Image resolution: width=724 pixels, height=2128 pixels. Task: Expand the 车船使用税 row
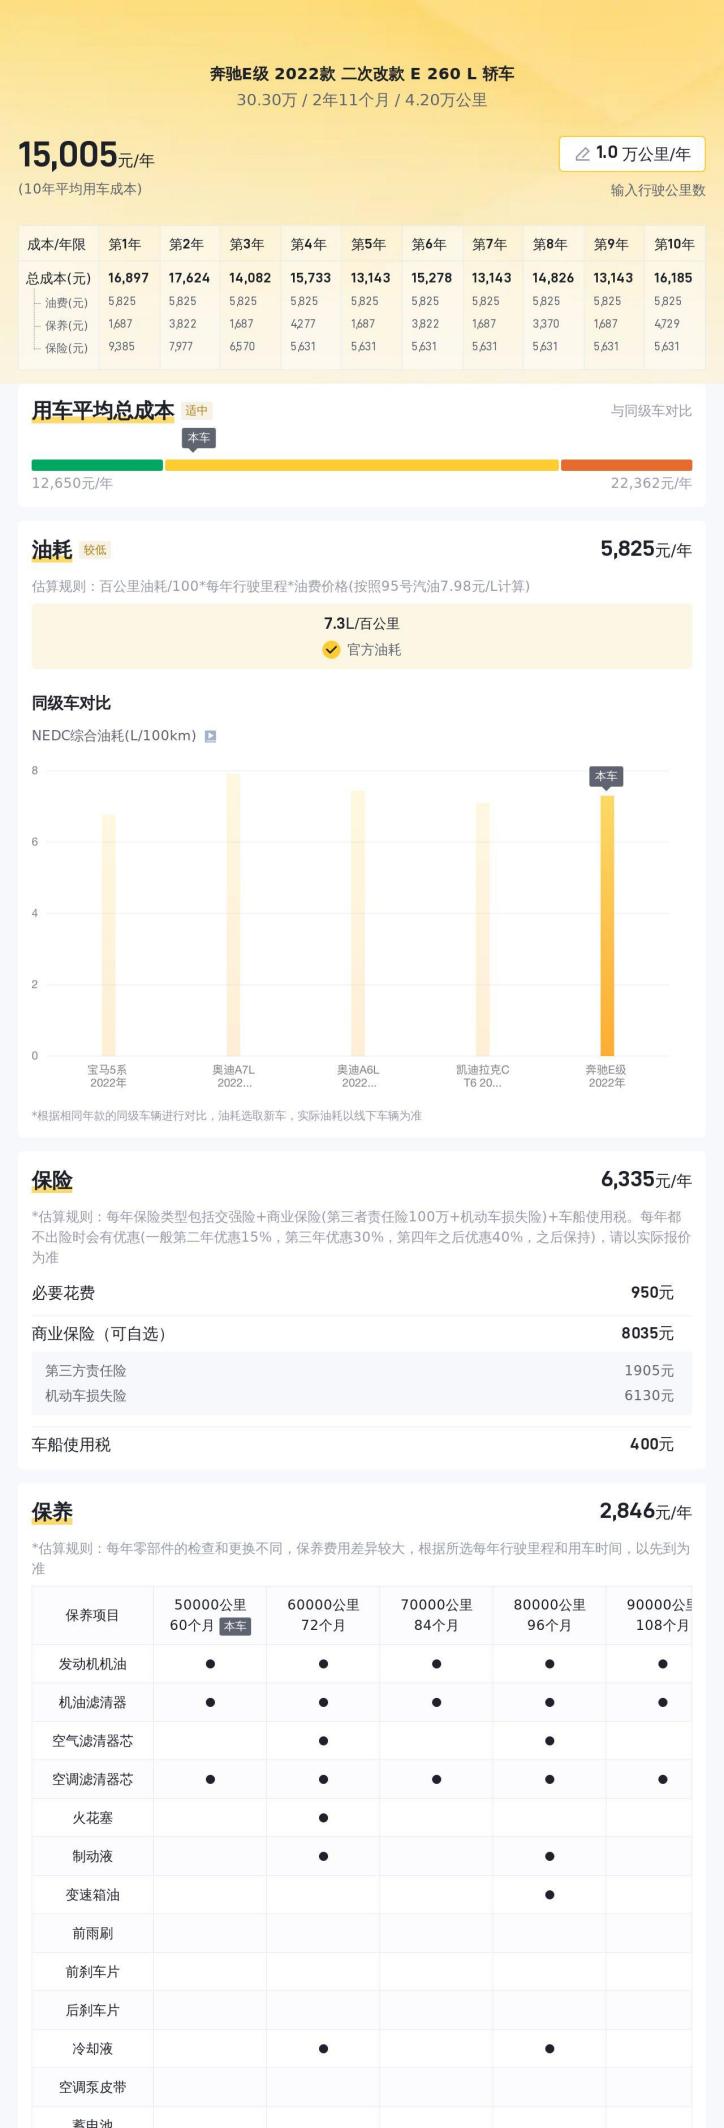[361, 1444]
